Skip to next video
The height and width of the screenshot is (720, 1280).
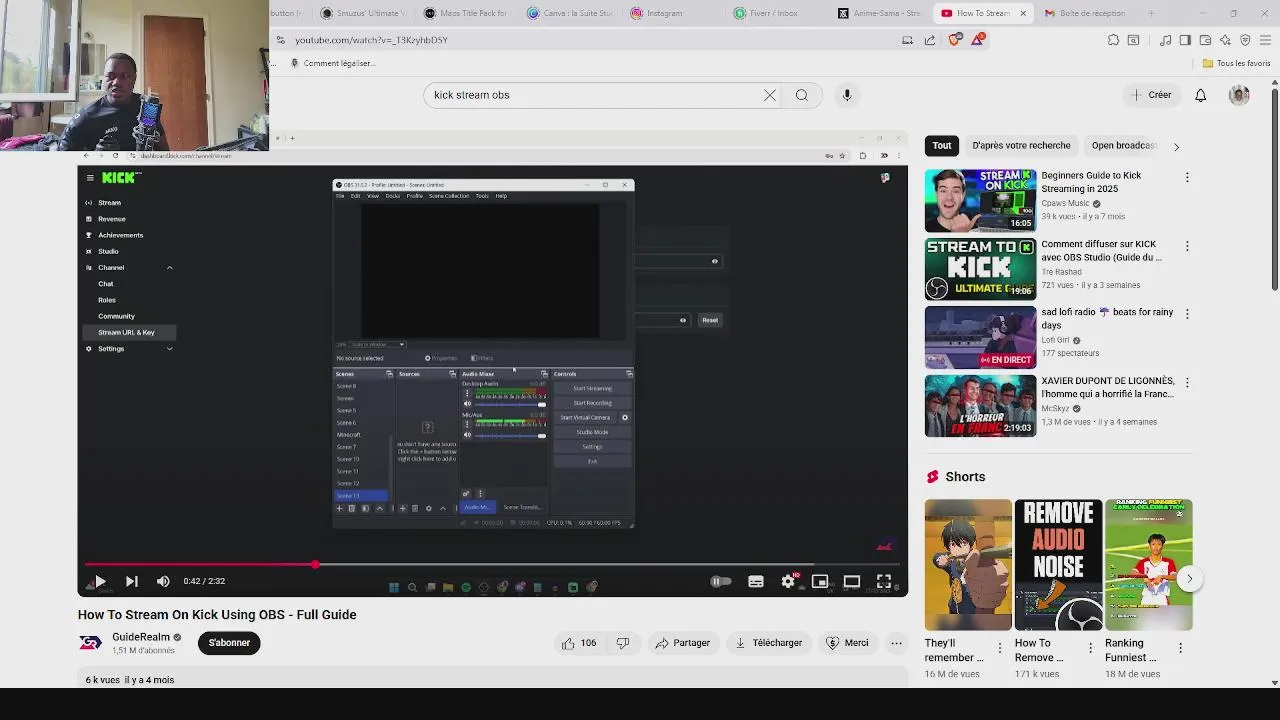tap(131, 581)
